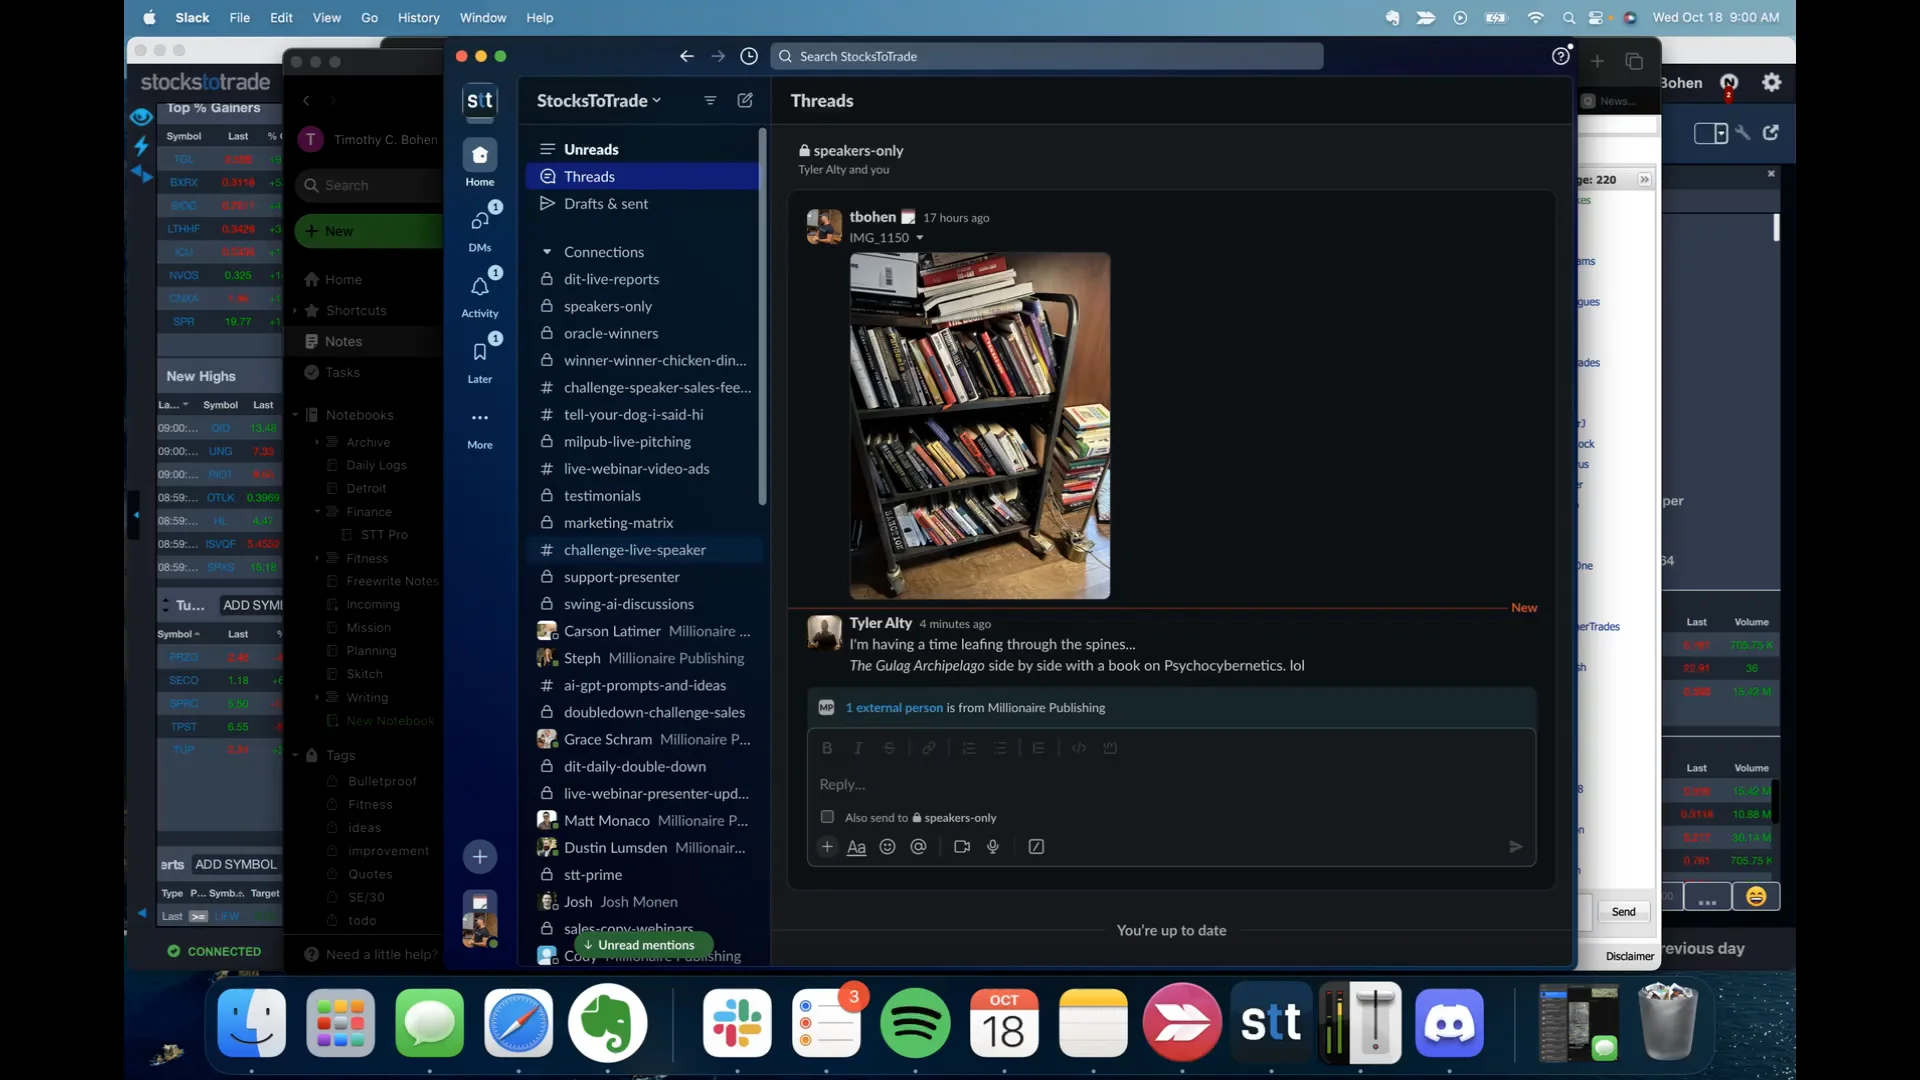Click the mention @ icon
The image size is (1920, 1080).
coord(918,847)
